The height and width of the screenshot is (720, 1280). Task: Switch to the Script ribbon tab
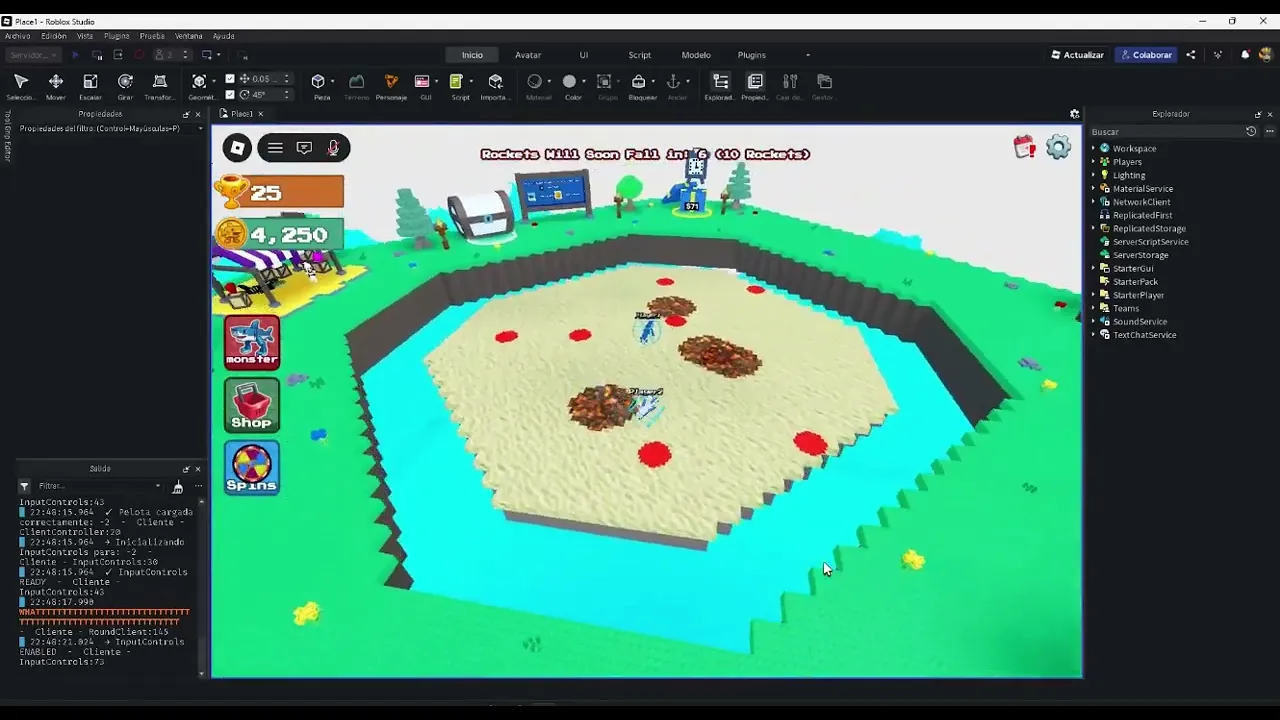tap(639, 55)
